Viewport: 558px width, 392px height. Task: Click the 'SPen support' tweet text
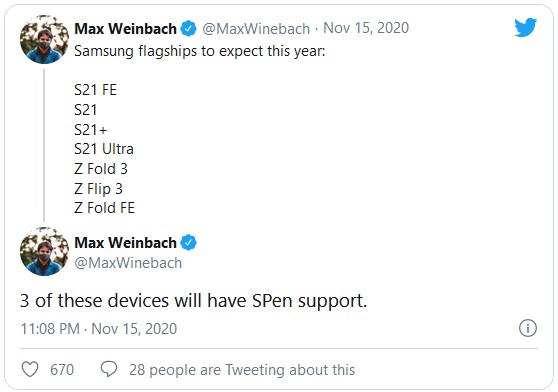pos(309,301)
